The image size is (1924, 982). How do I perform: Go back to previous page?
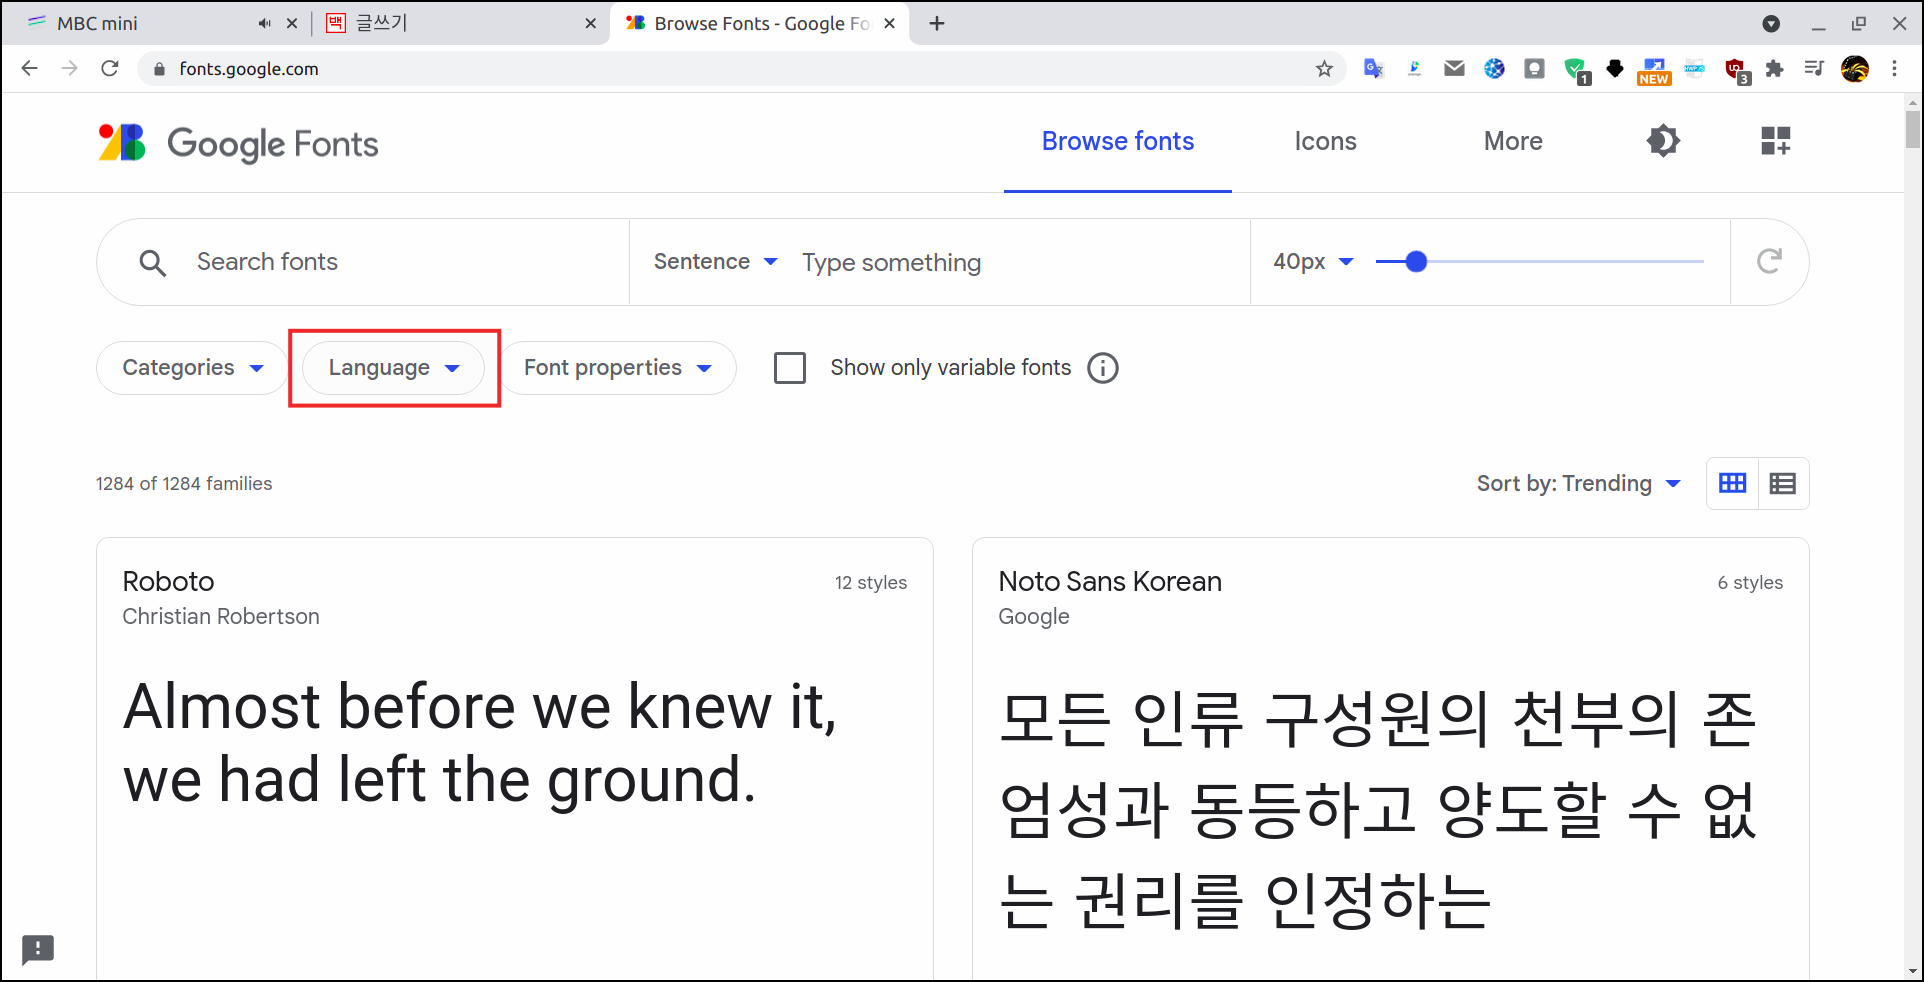[x=30, y=69]
